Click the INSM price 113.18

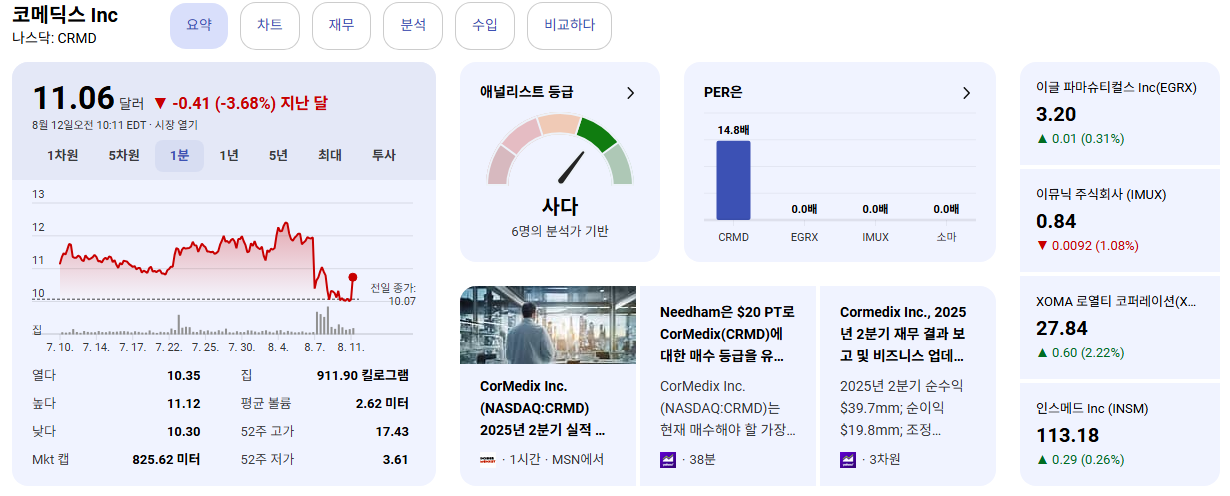1067,435
